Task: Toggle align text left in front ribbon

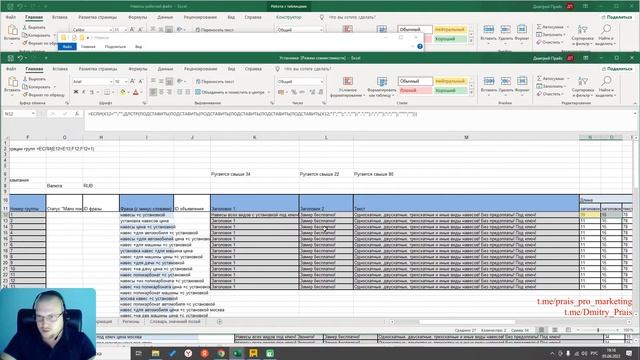Action: click(153, 92)
